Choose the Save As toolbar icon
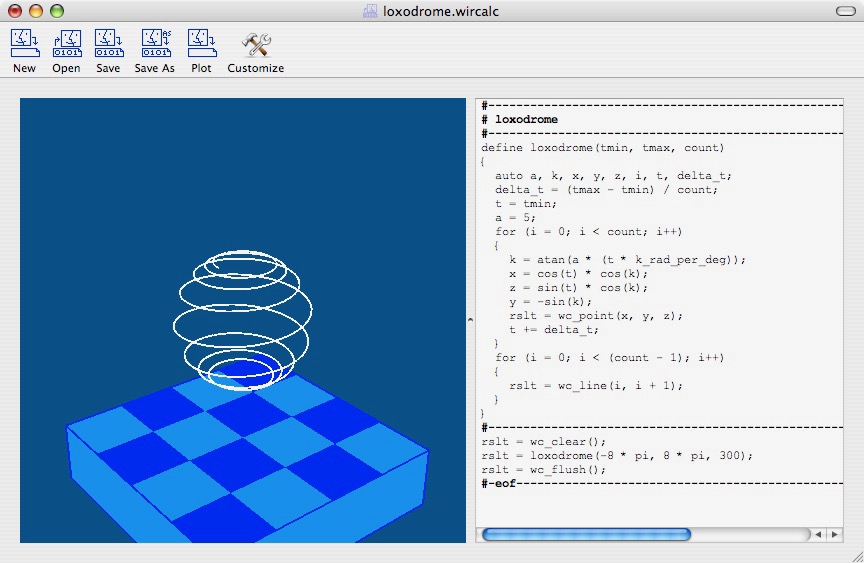This screenshot has width=864, height=563. [x=155, y=44]
